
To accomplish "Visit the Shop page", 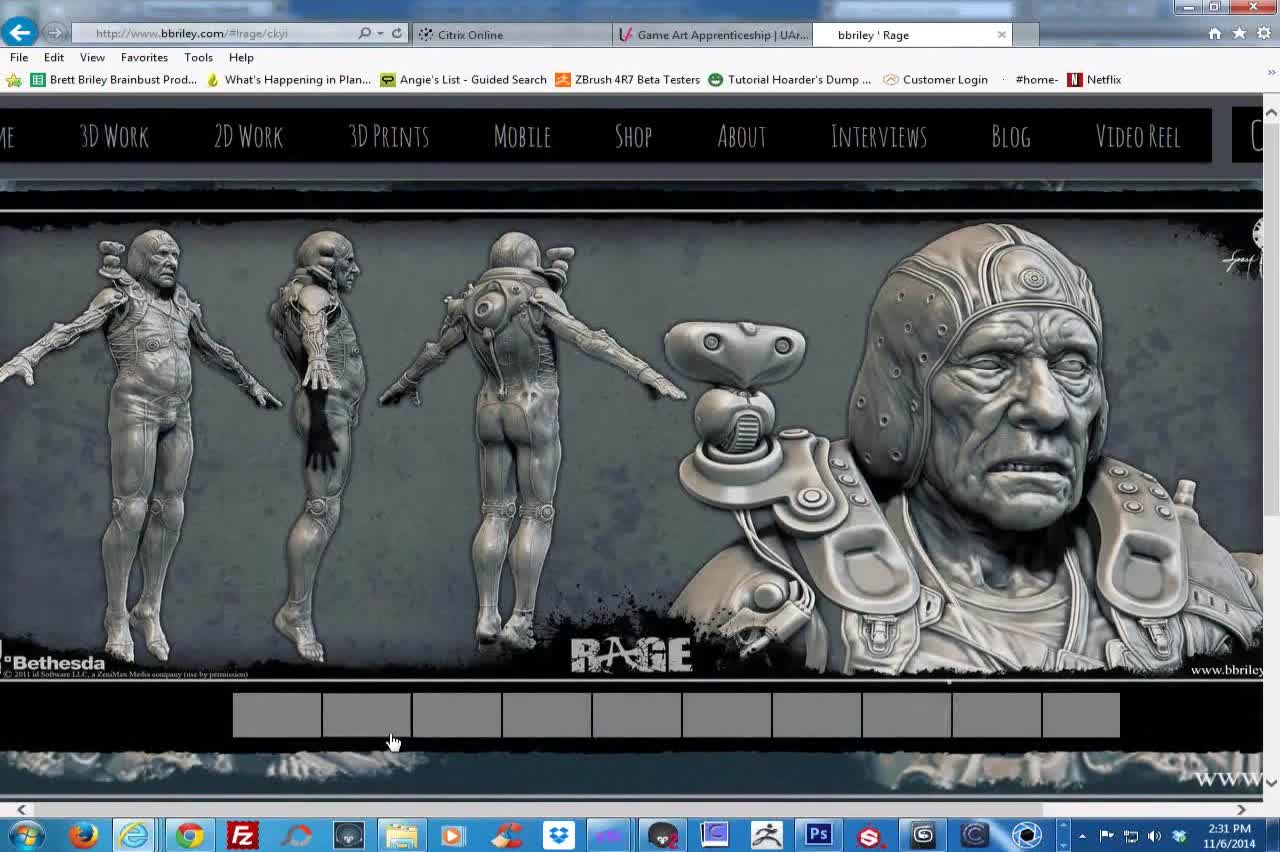I will click(633, 136).
